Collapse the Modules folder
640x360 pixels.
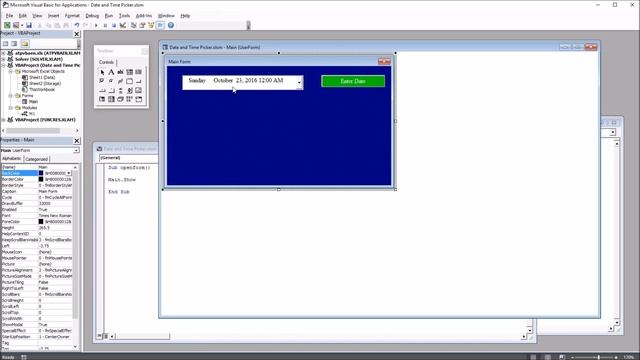point(11,108)
